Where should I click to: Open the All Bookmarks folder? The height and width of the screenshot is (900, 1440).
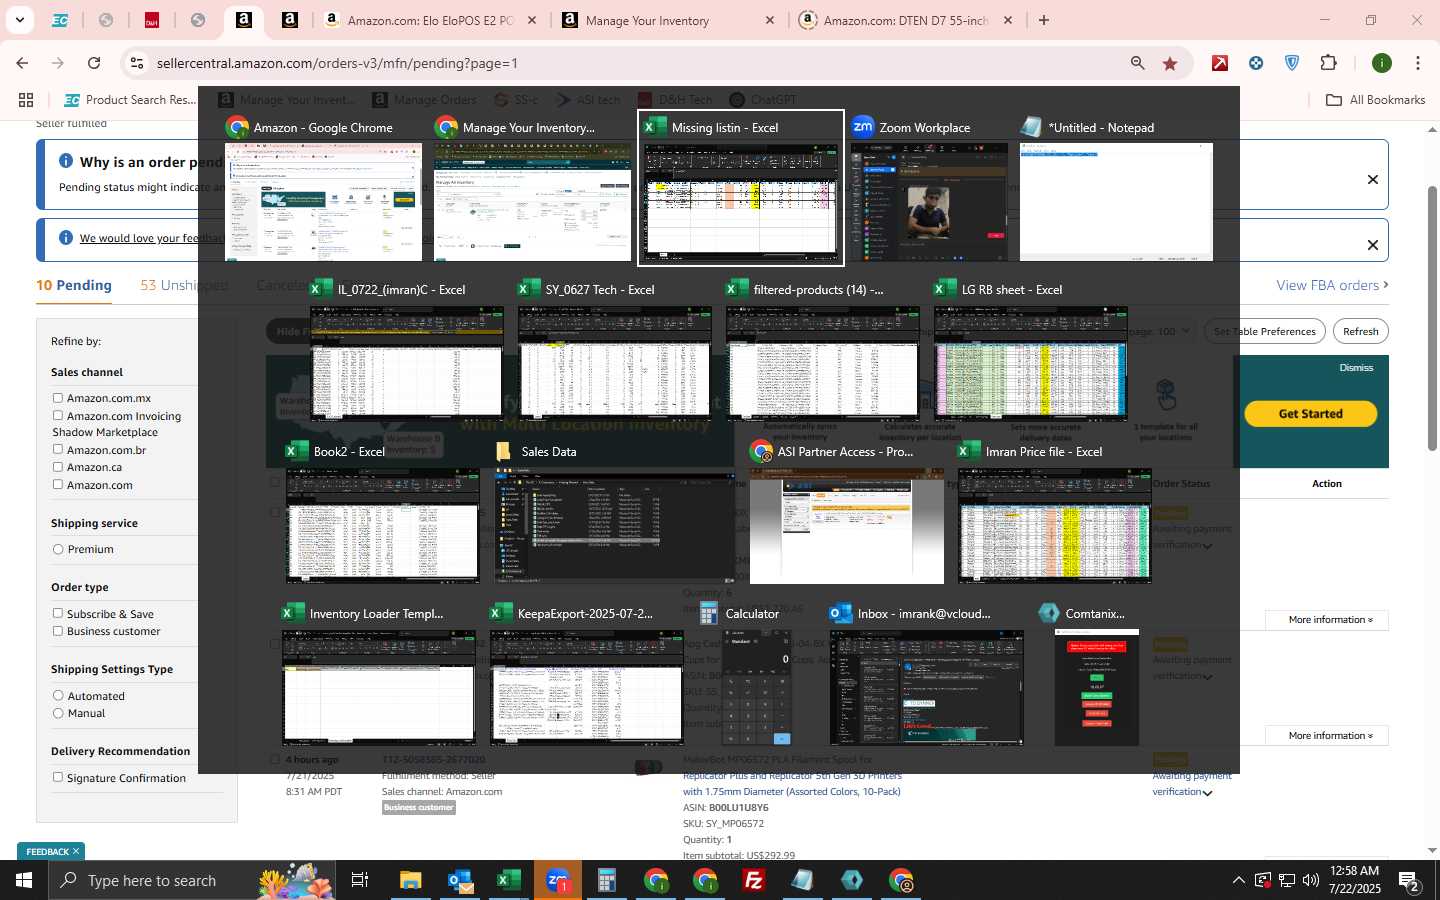pos(1375,100)
